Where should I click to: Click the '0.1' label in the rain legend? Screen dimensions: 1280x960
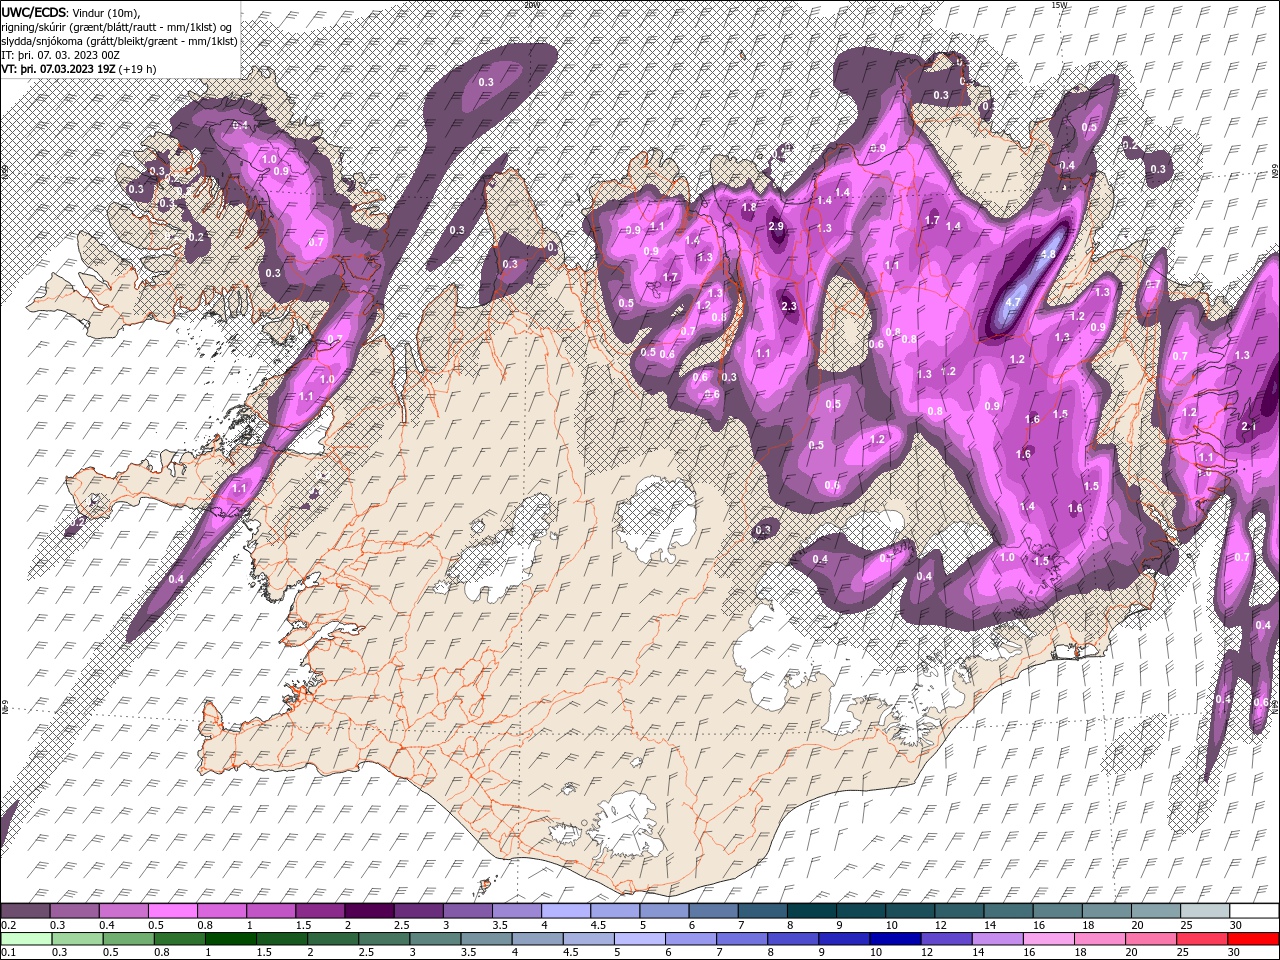click(8, 953)
